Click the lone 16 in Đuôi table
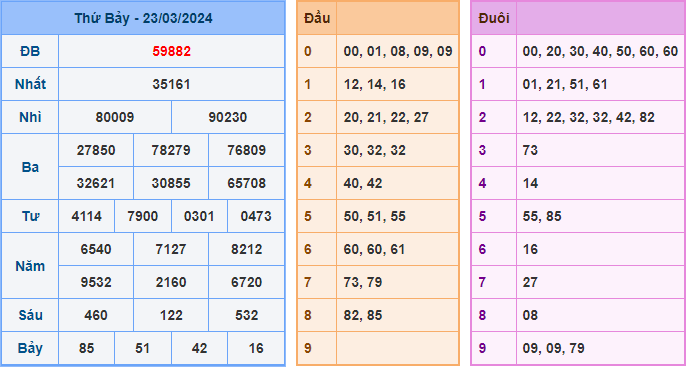 530,249
